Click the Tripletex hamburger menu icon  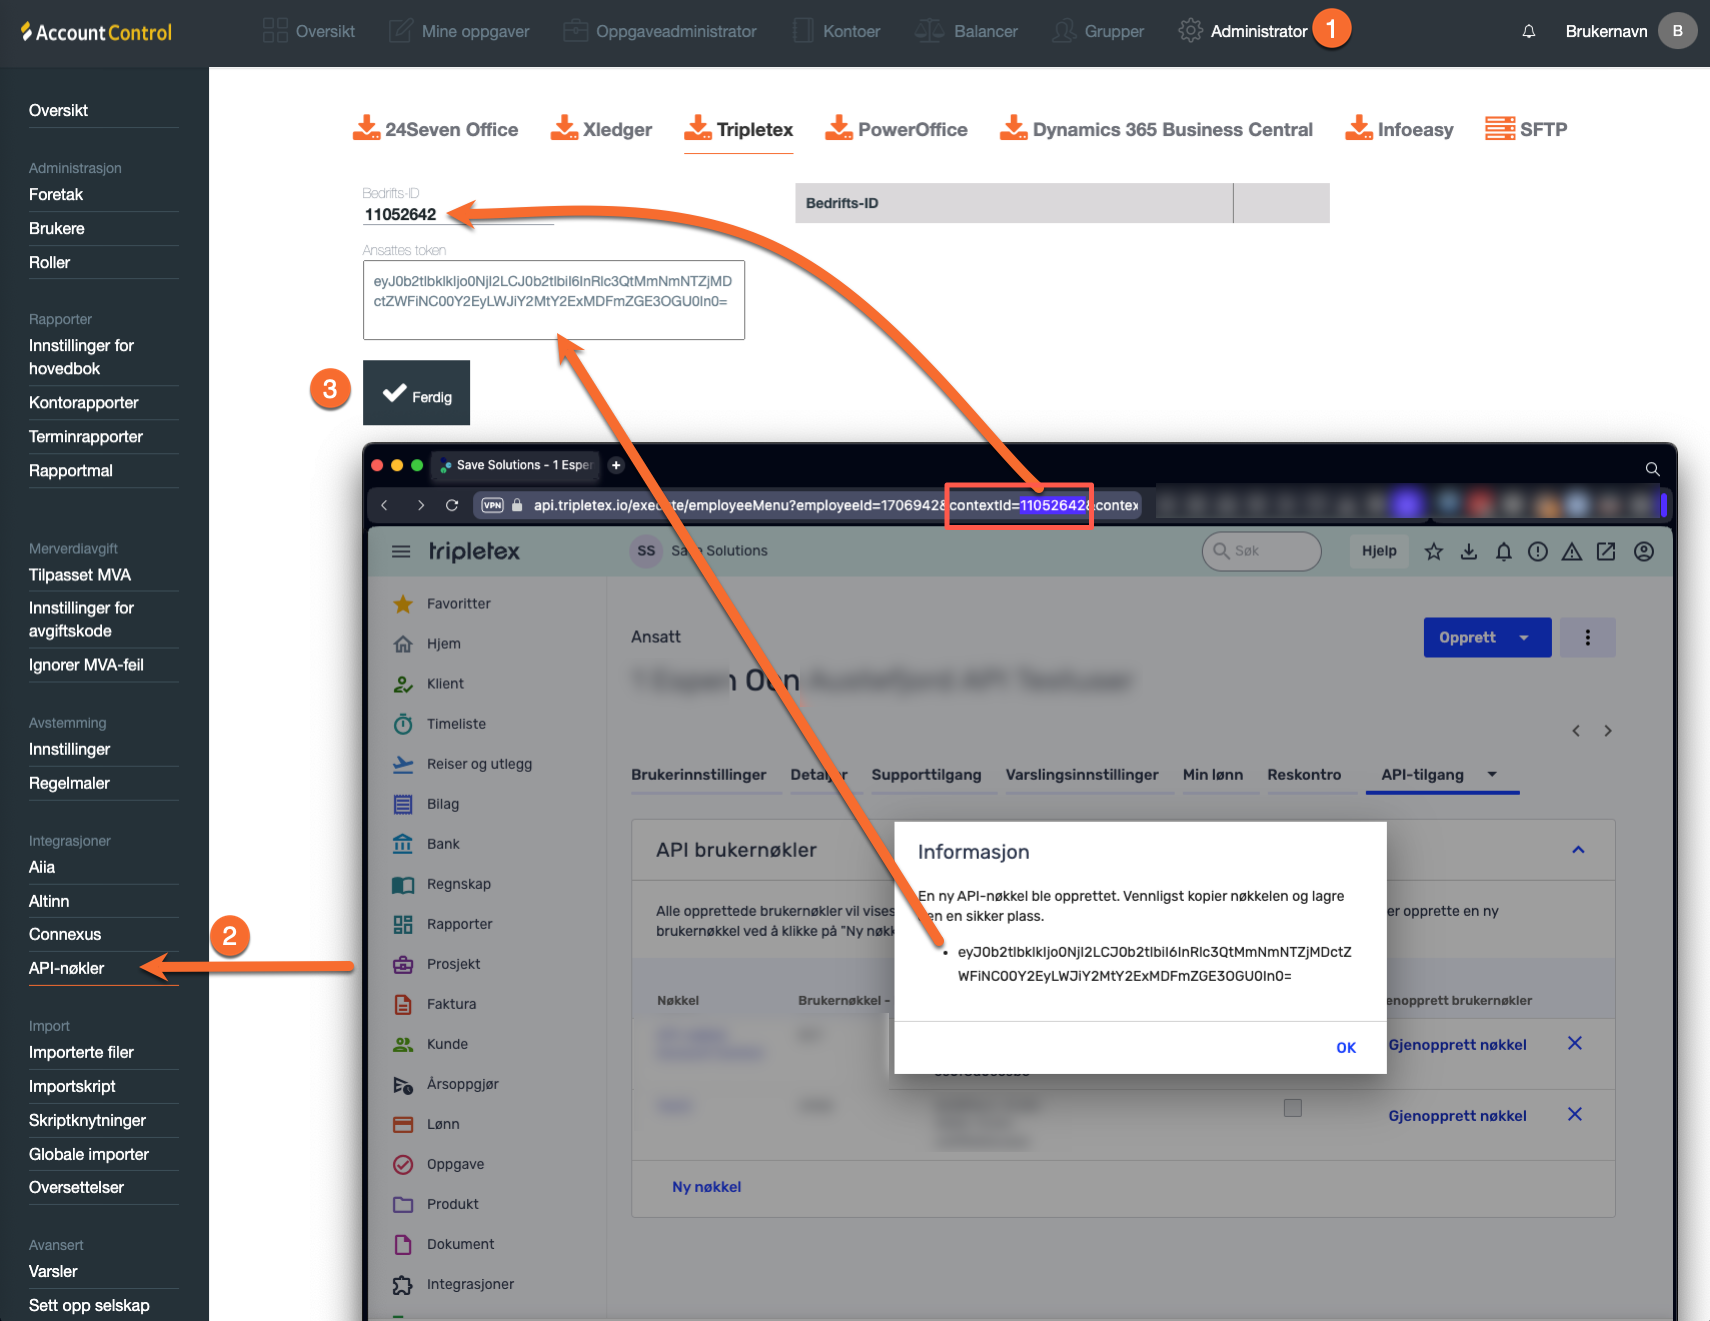[x=401, y=551]
